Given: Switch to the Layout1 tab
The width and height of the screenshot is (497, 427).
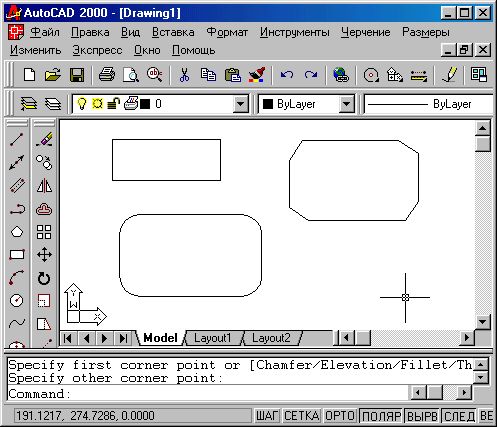Looking at the screenshot, I should click(213, 338).
